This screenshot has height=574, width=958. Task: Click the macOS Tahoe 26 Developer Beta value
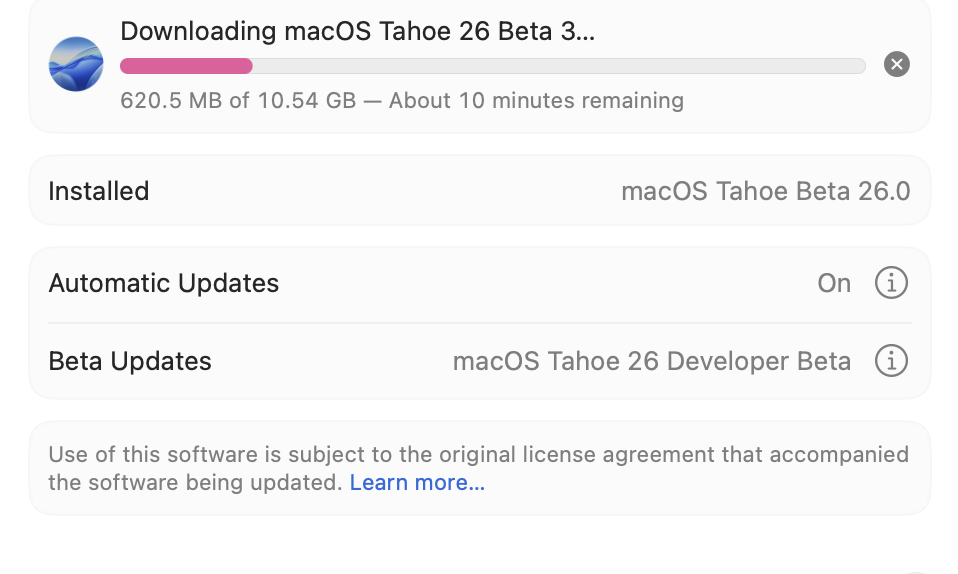651,361
